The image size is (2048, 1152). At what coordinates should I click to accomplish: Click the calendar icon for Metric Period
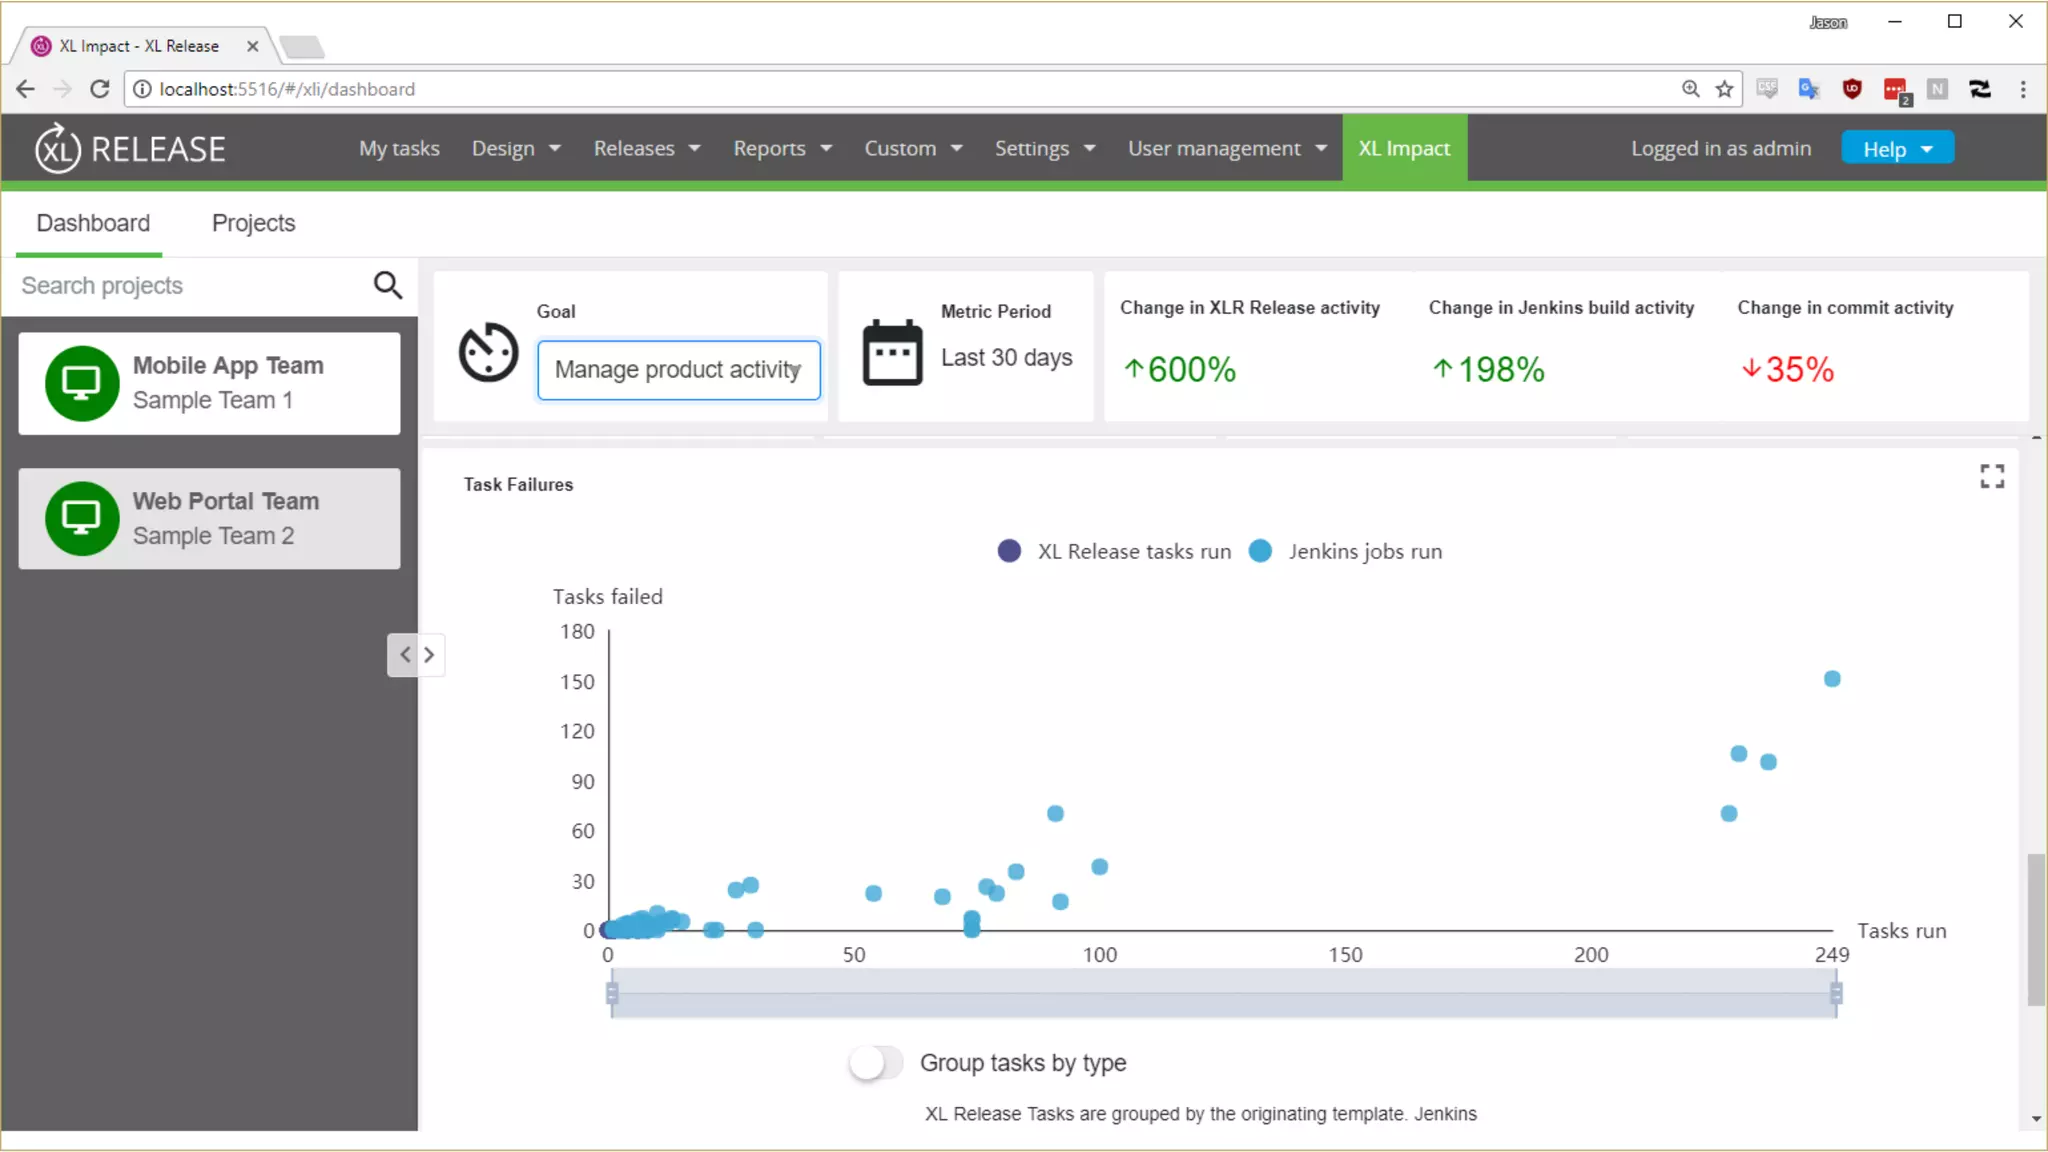coord(892,352)
